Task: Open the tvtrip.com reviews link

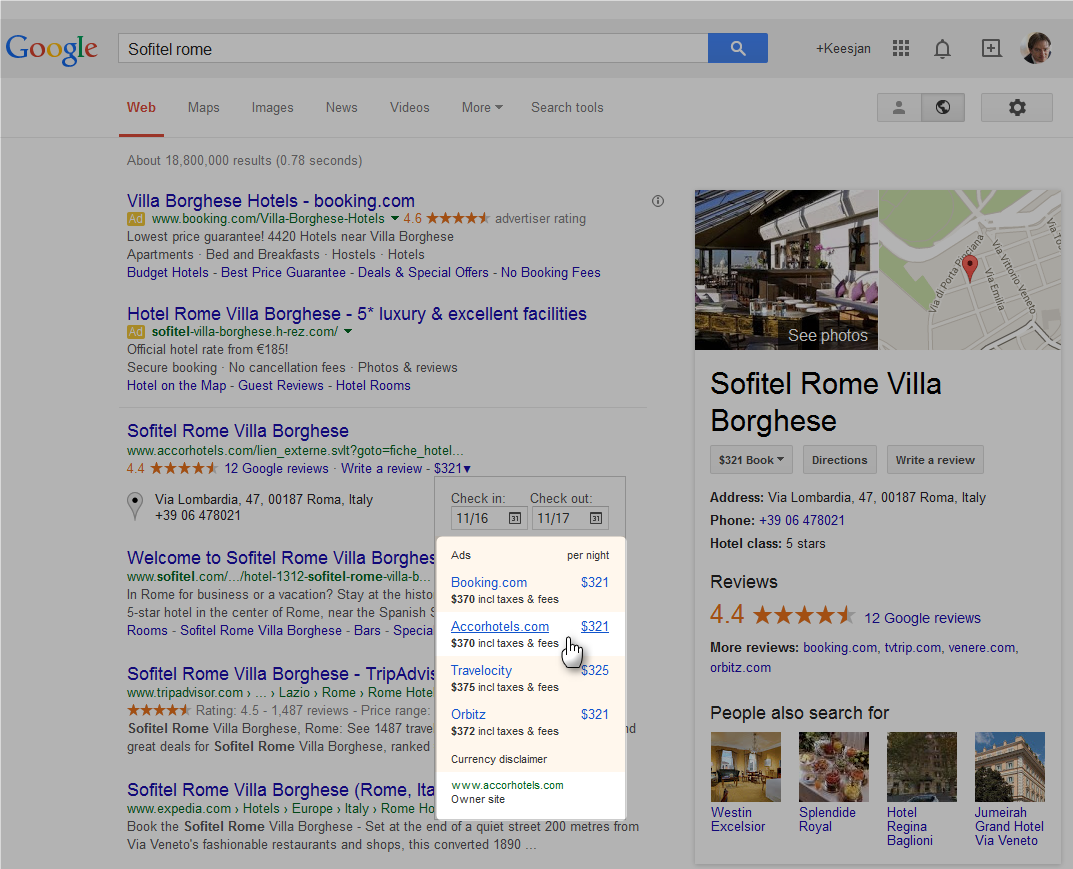Action: [912, 647]
